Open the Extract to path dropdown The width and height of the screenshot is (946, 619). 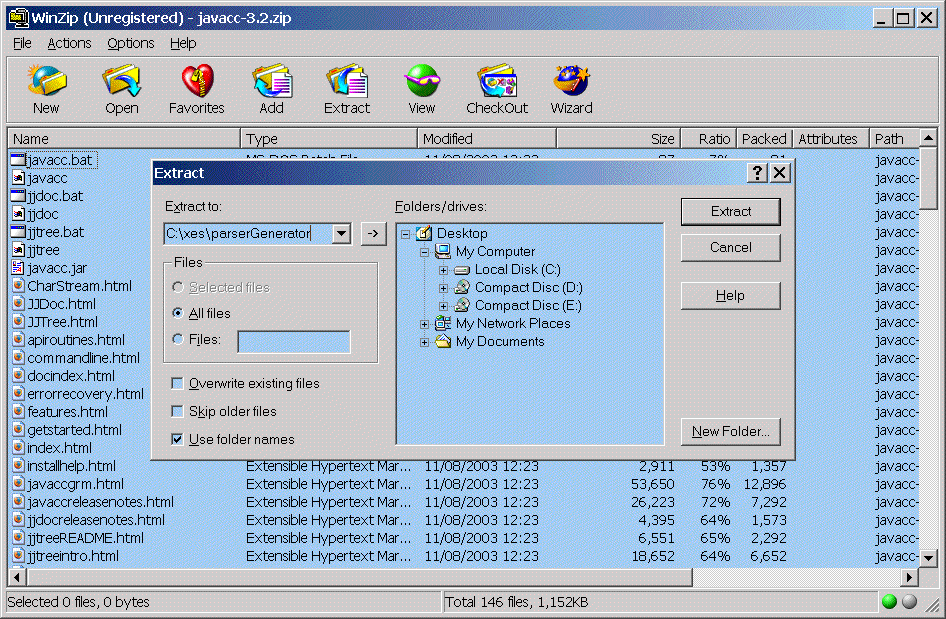[x=341, y=234]
